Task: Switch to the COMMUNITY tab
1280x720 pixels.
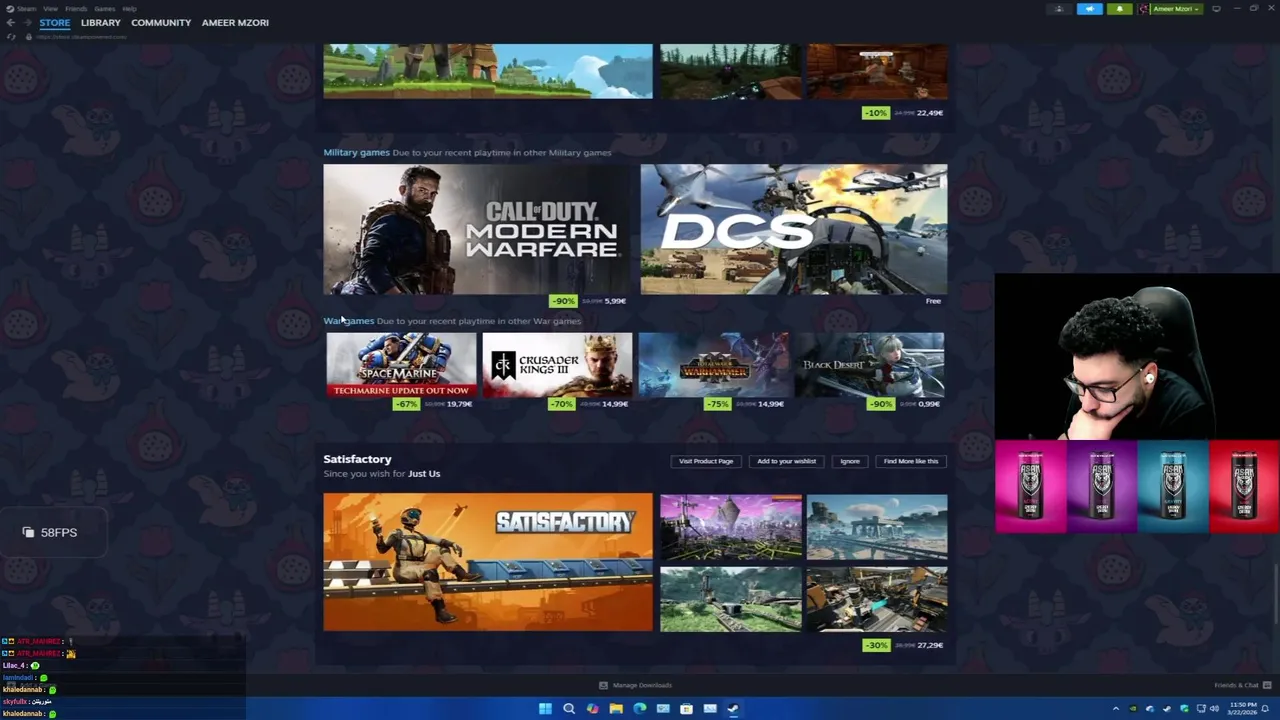Action: point(161,22)
